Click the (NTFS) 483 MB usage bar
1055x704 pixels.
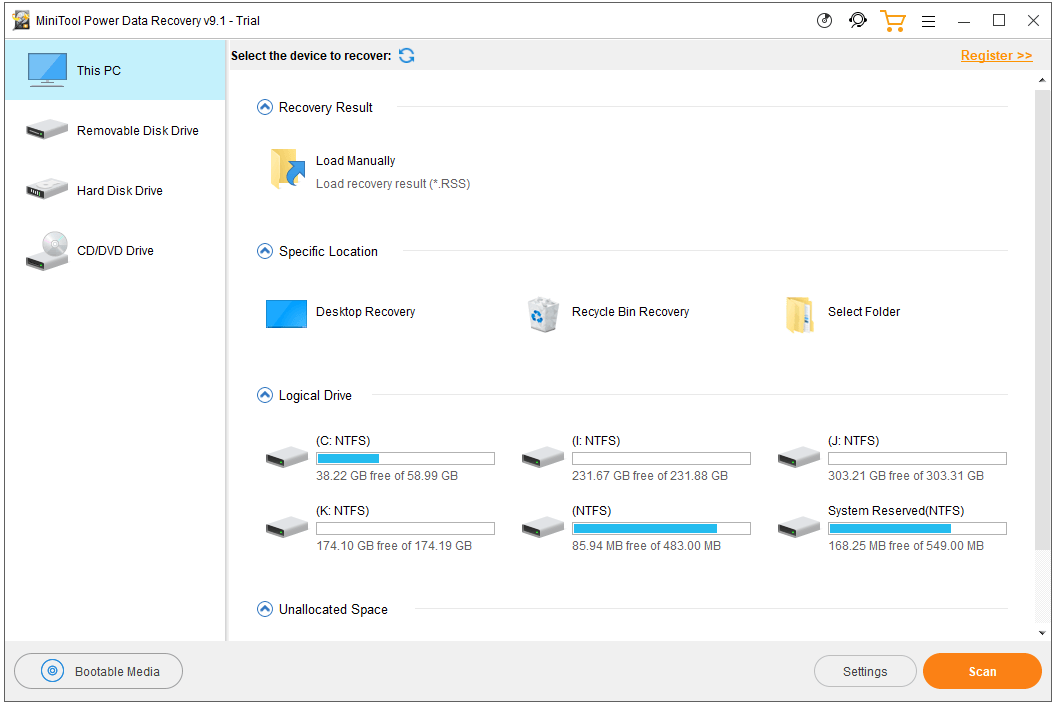[661, 528]
